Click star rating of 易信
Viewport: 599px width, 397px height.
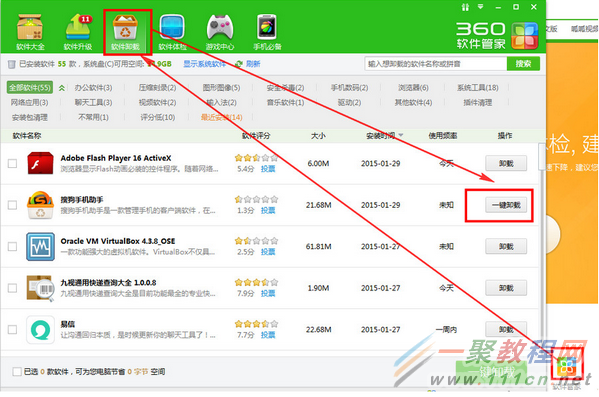click(256, 324)
